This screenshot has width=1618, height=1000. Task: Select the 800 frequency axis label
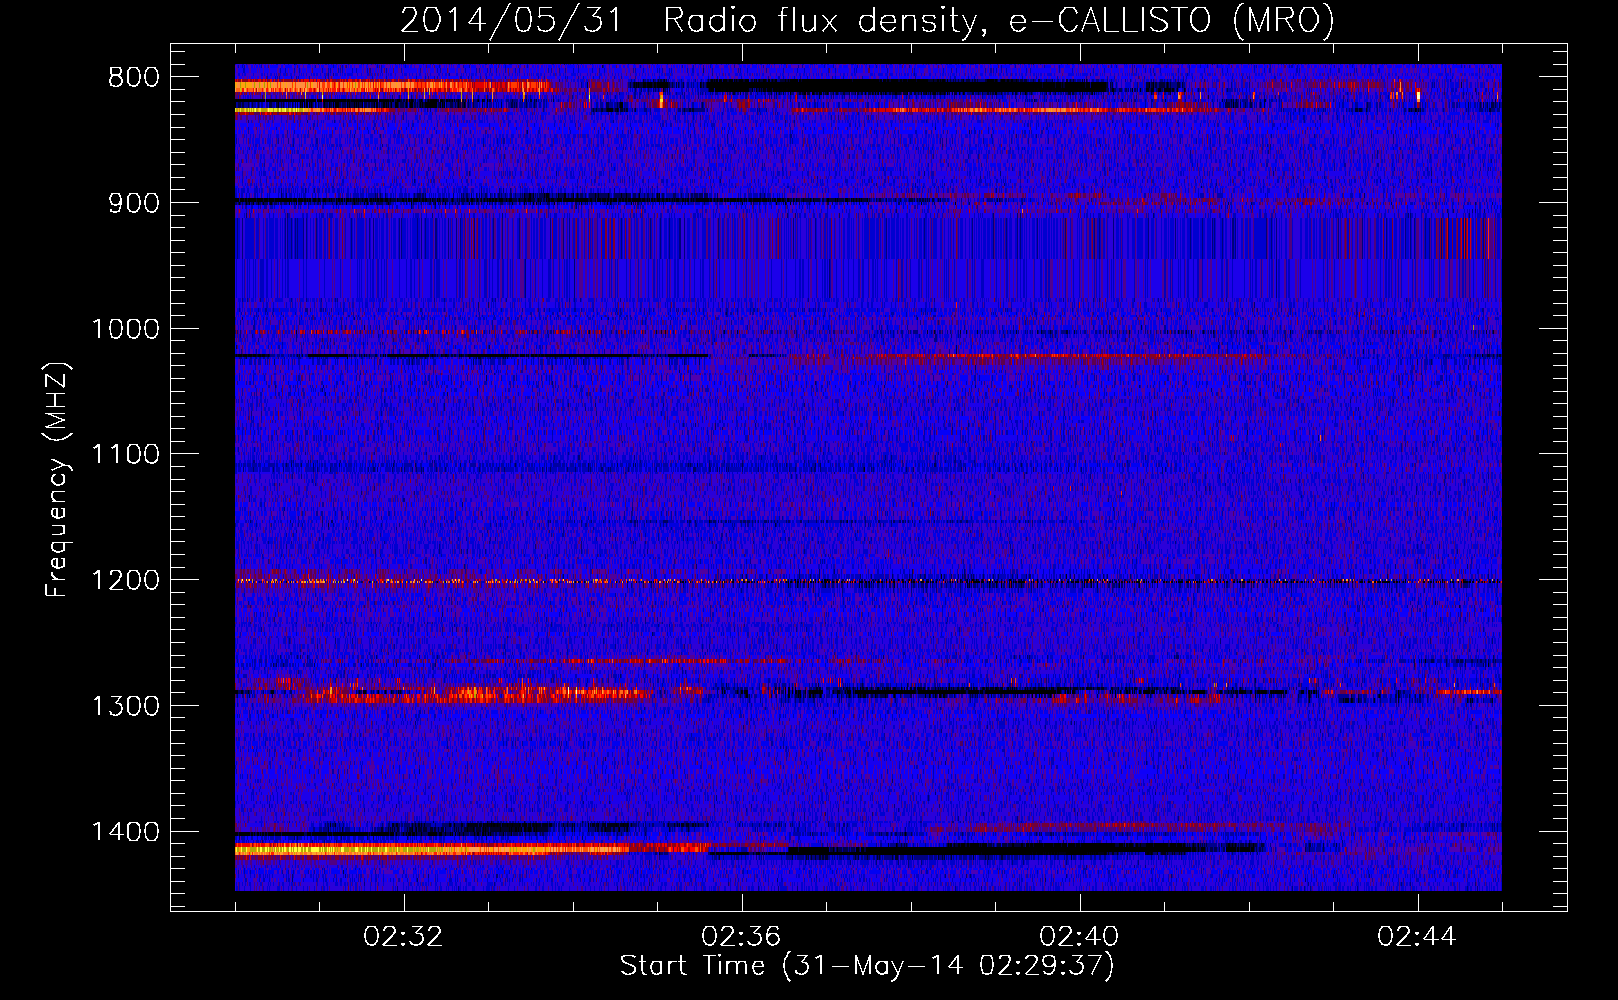133,78
